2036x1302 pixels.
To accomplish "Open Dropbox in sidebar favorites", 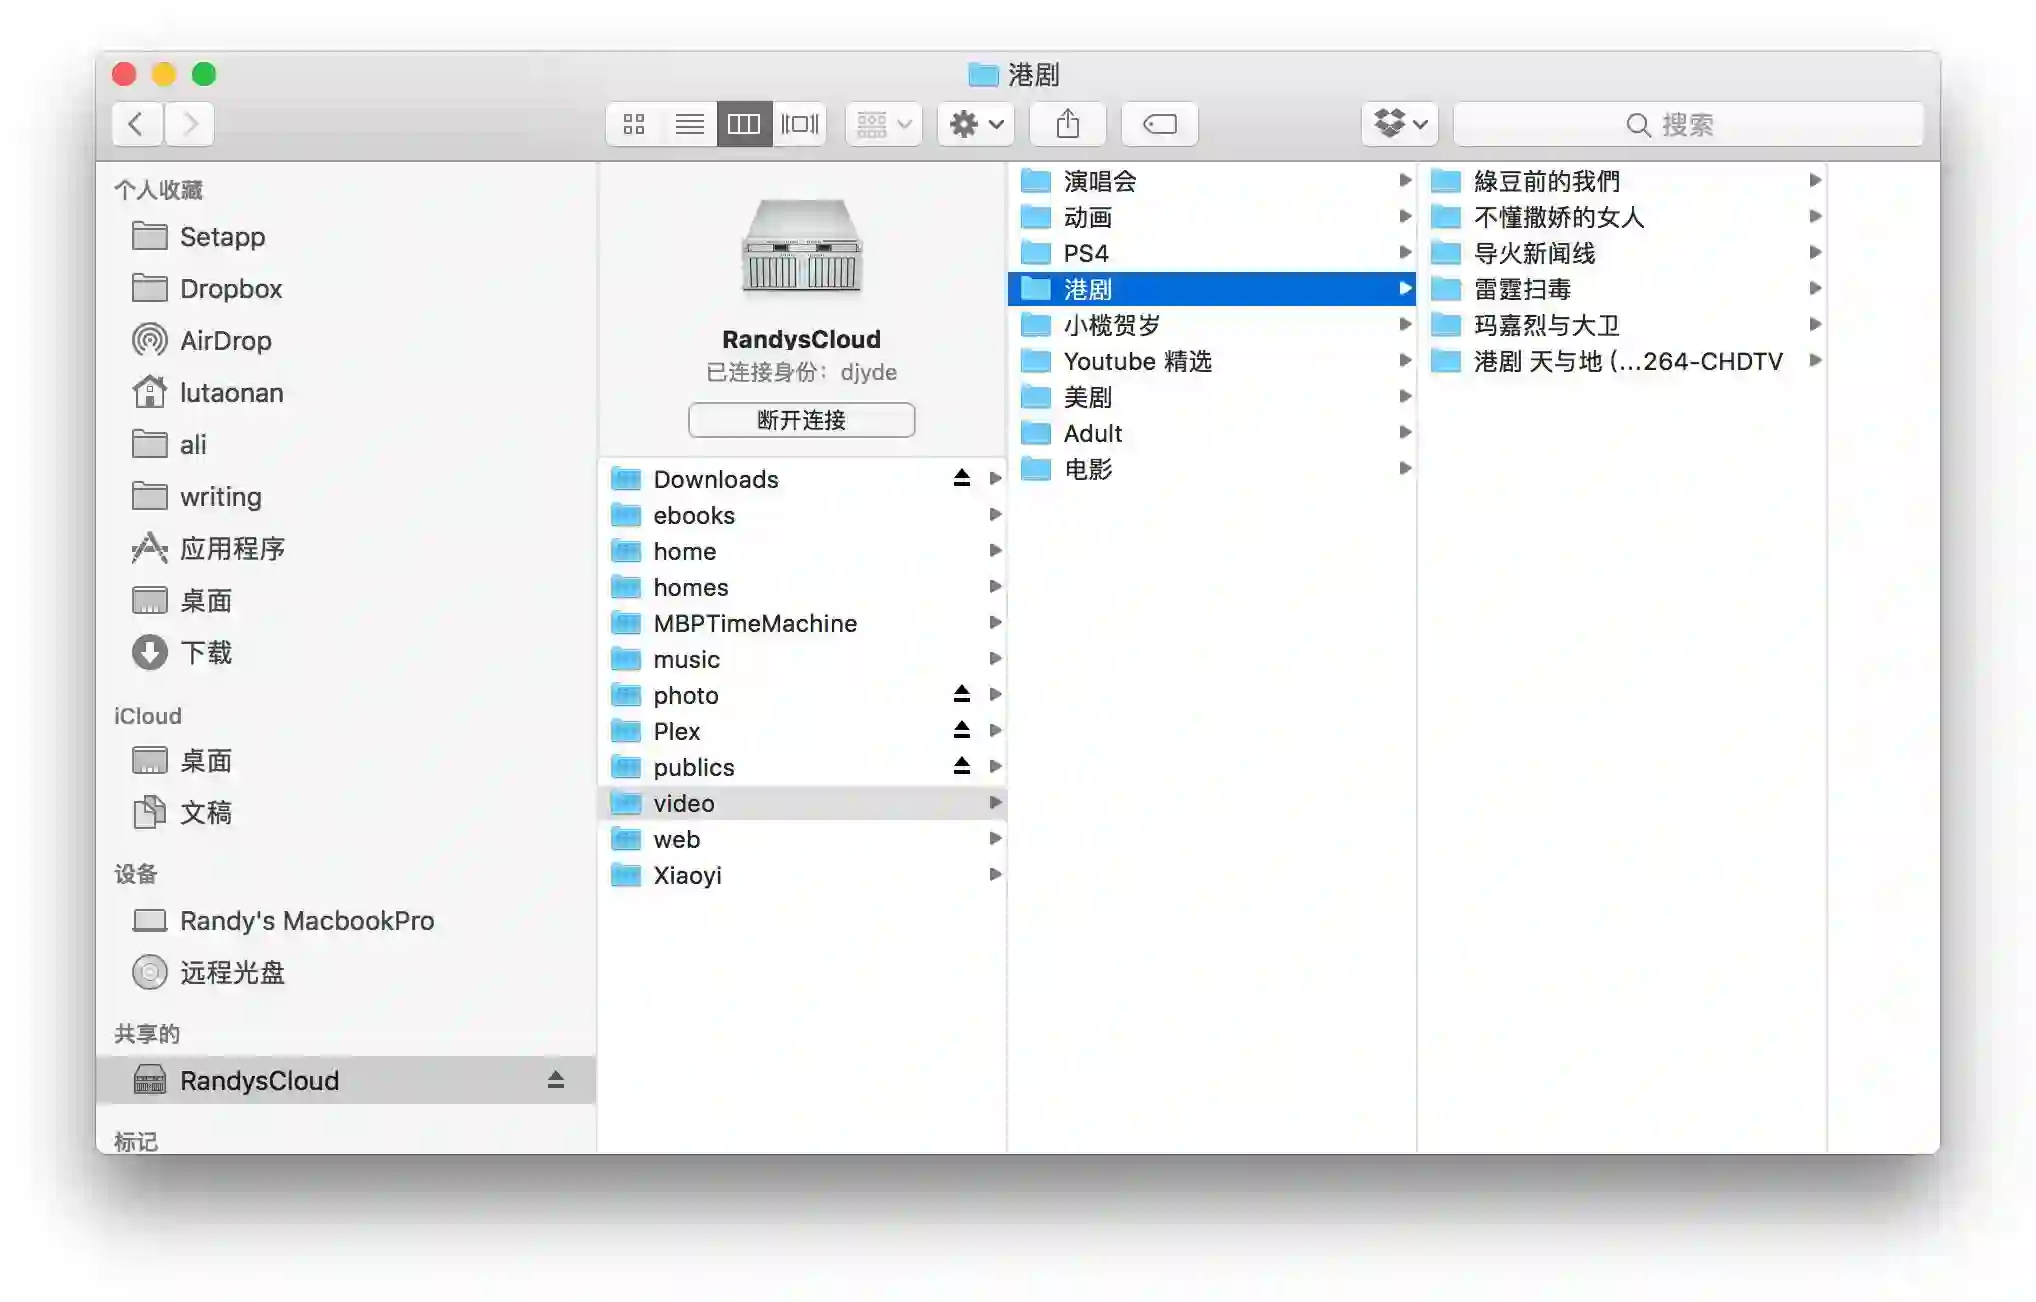I will 230,289.
